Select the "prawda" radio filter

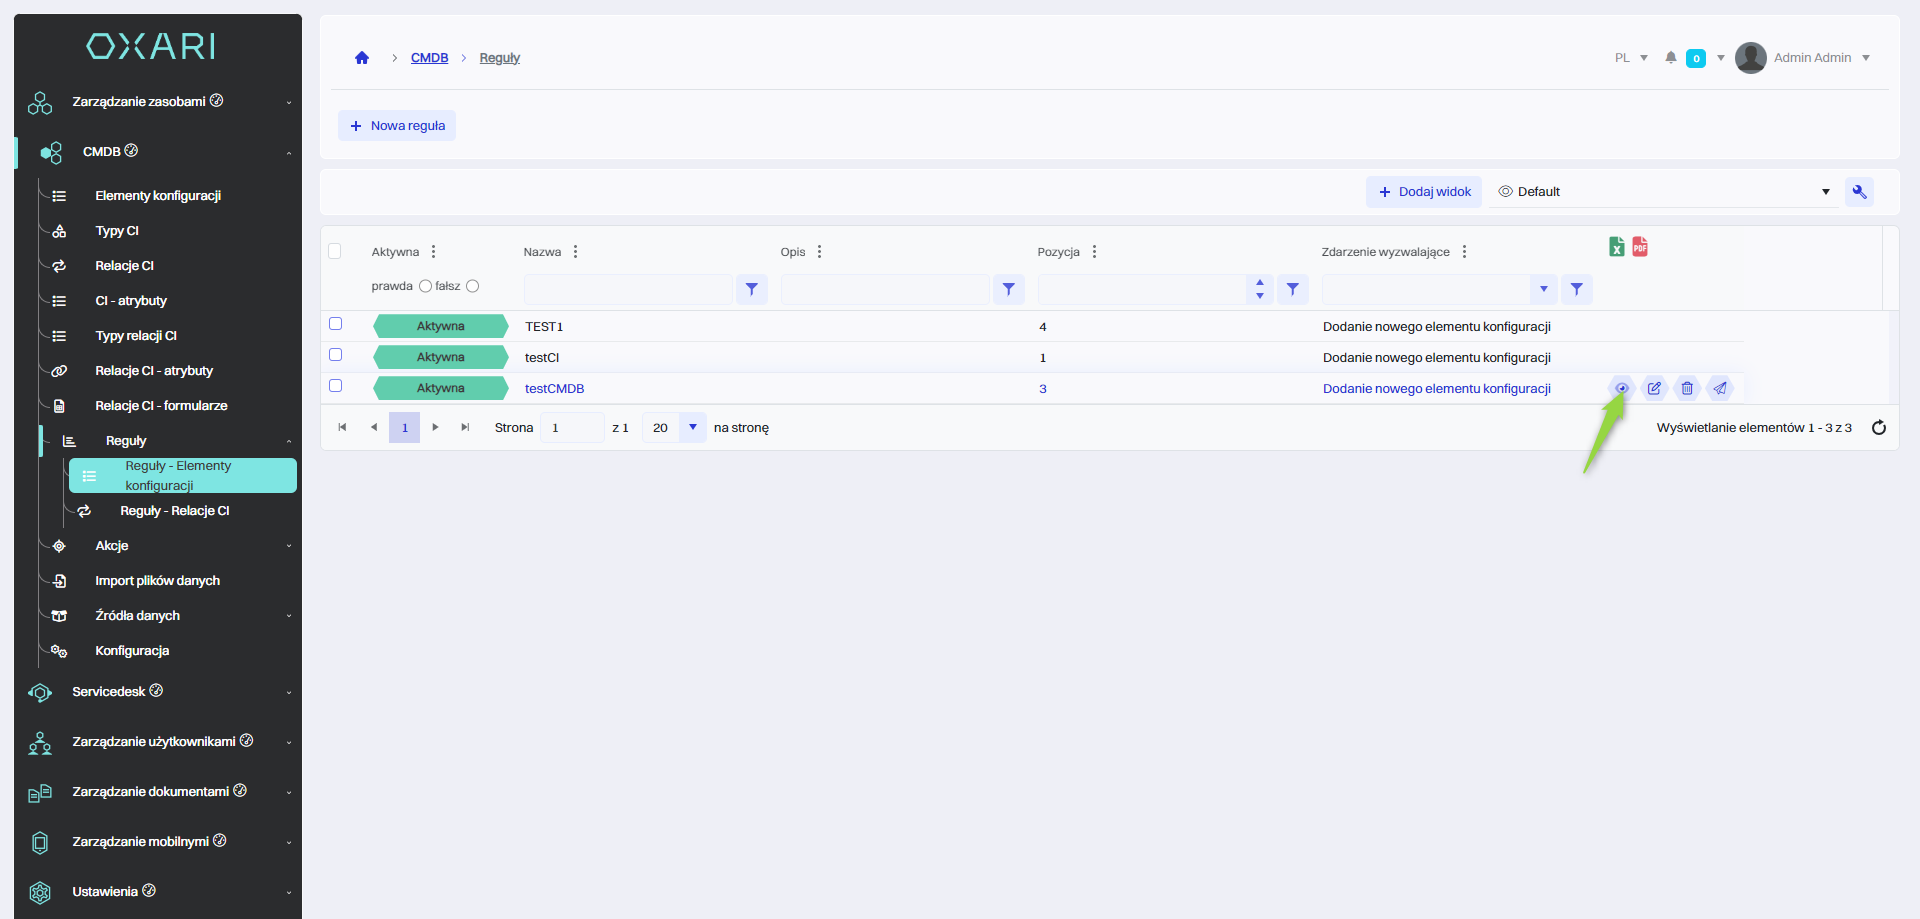(425, 286)
